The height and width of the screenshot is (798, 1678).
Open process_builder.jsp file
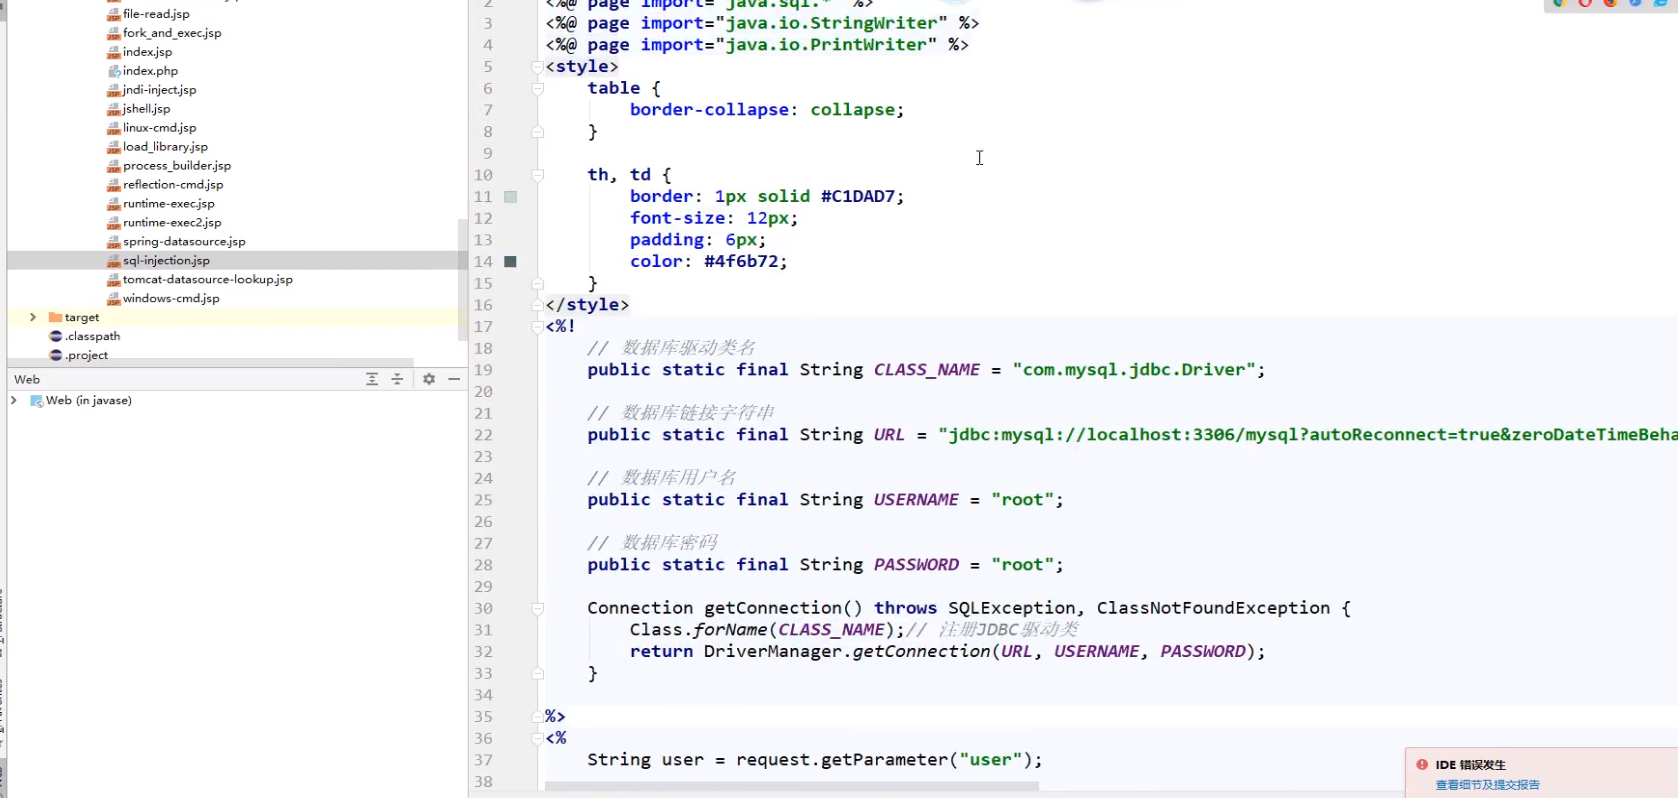click(x=176, y=166)
